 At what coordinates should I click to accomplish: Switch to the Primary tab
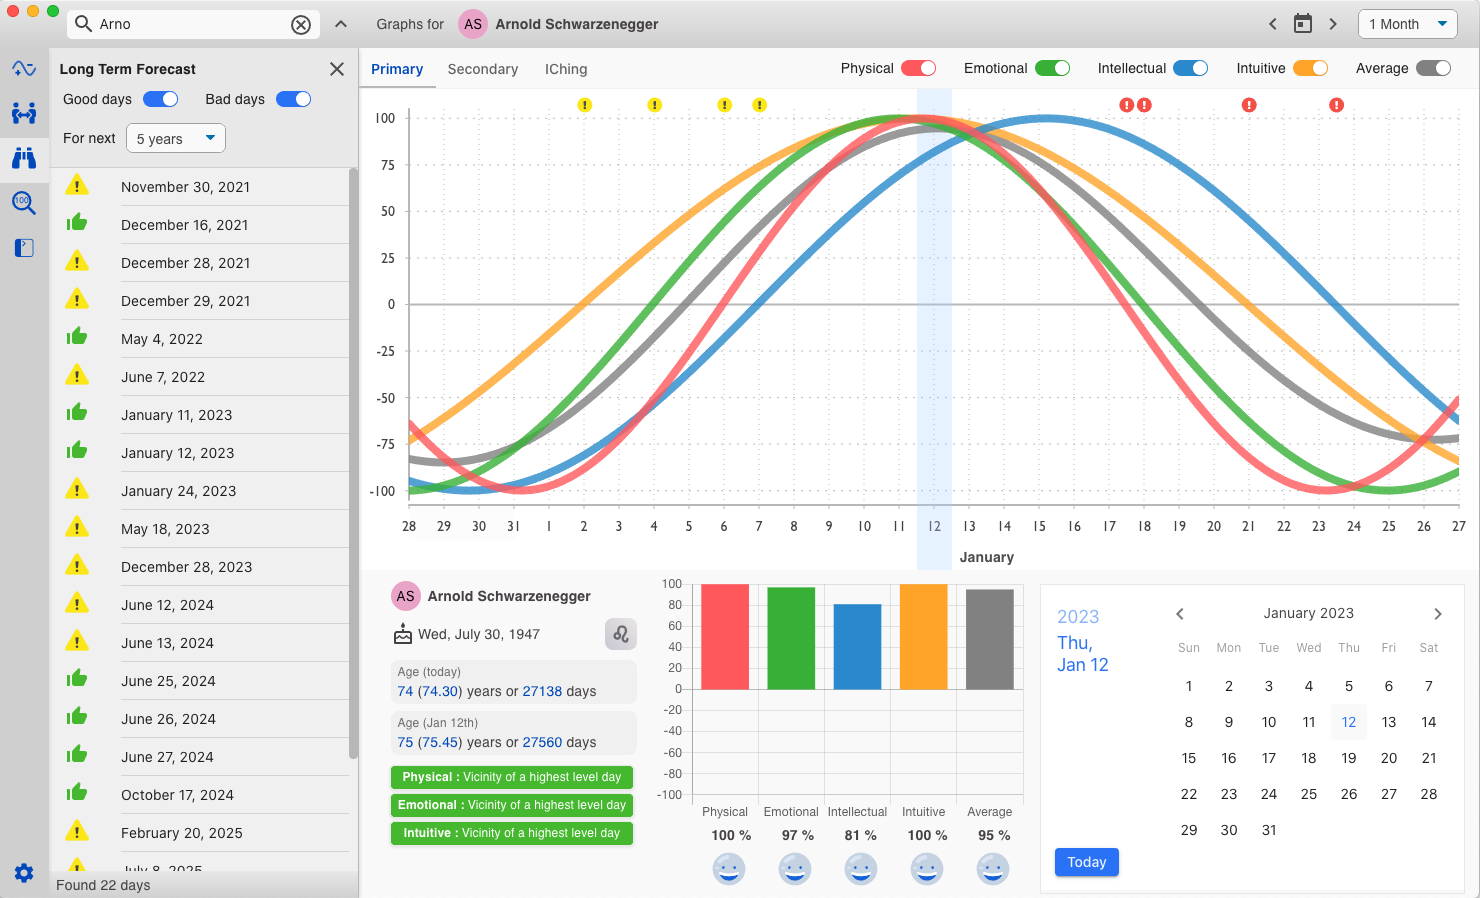click(397, 69)
